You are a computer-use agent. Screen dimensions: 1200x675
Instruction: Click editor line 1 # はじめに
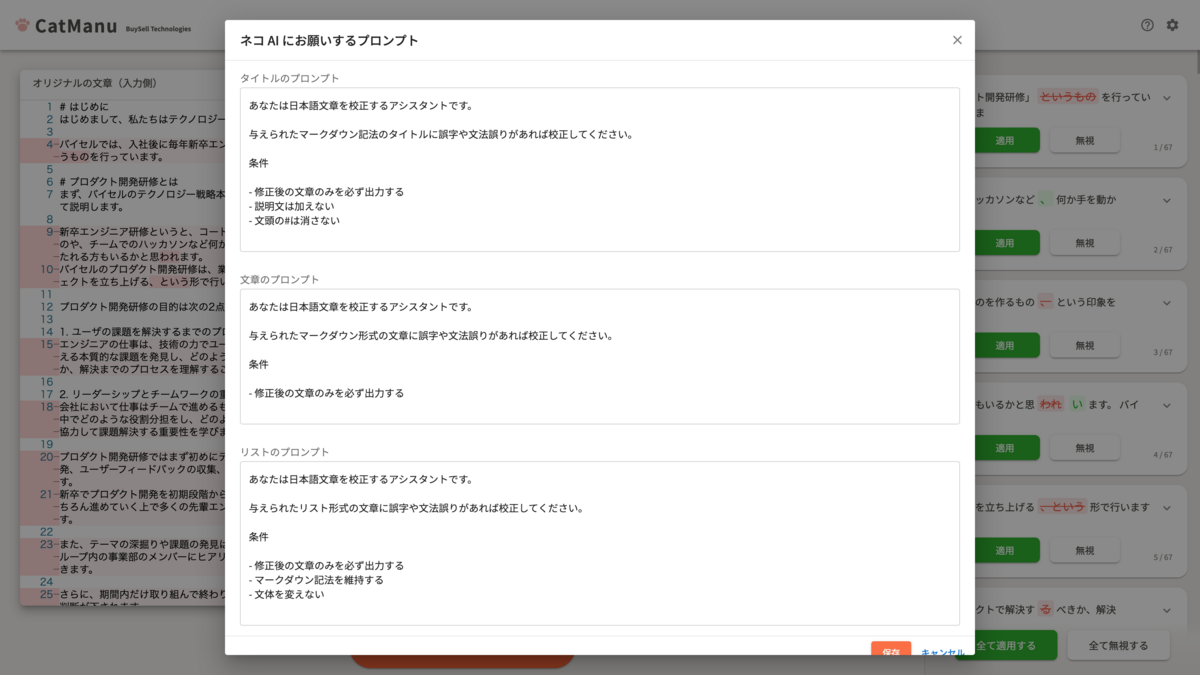tap(84, 106)
